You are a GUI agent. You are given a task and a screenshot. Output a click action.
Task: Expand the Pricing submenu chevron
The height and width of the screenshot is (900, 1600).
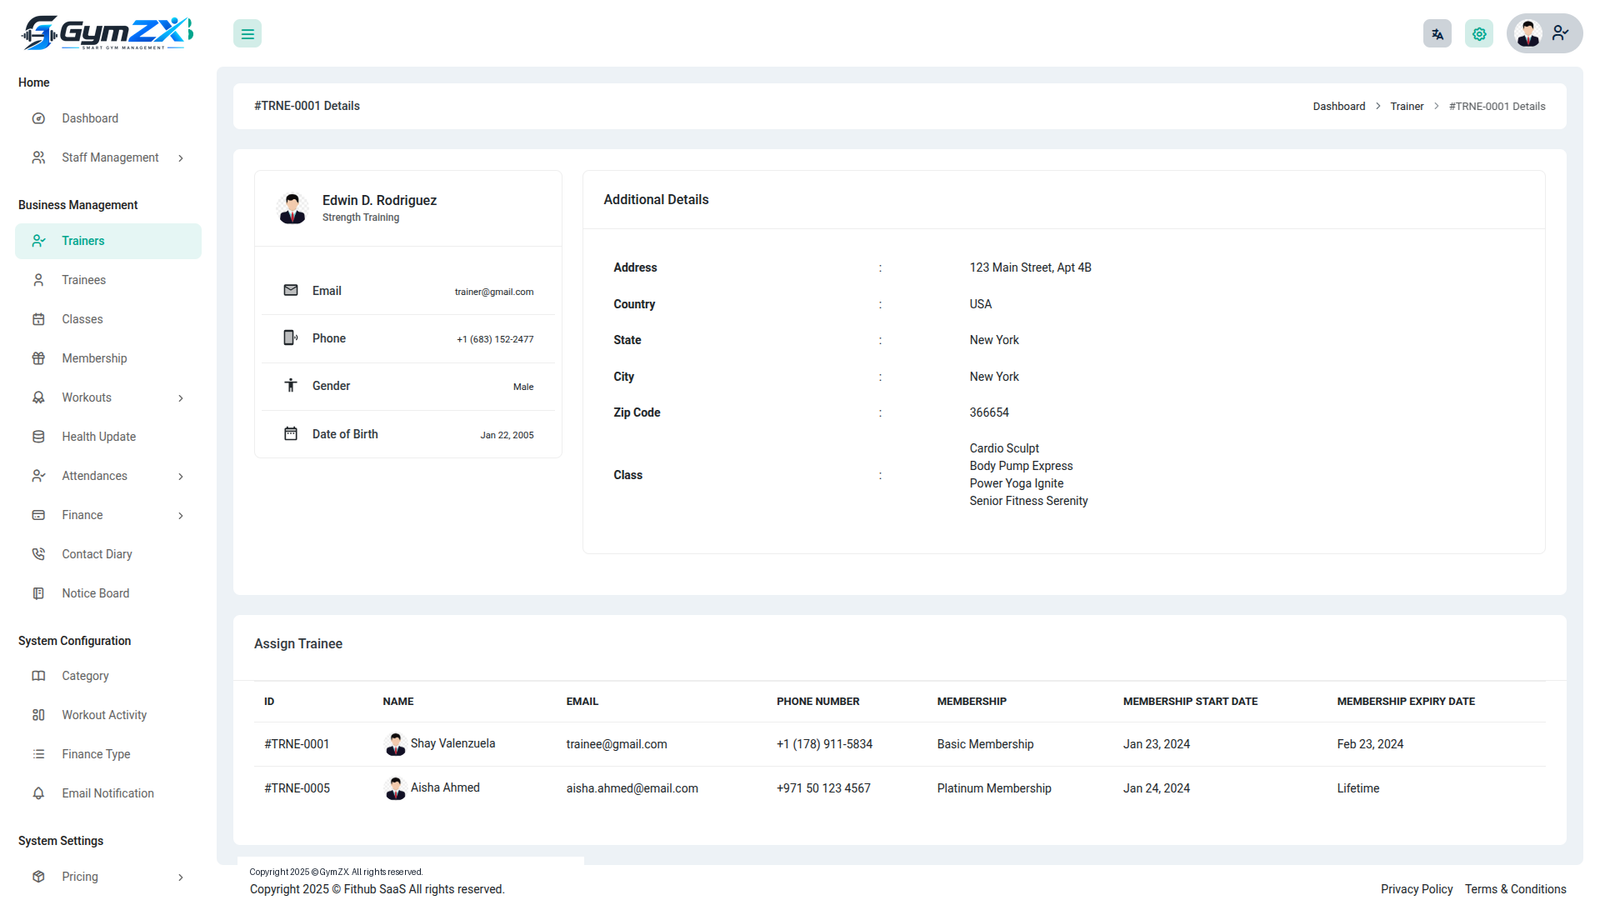point(181,877)
